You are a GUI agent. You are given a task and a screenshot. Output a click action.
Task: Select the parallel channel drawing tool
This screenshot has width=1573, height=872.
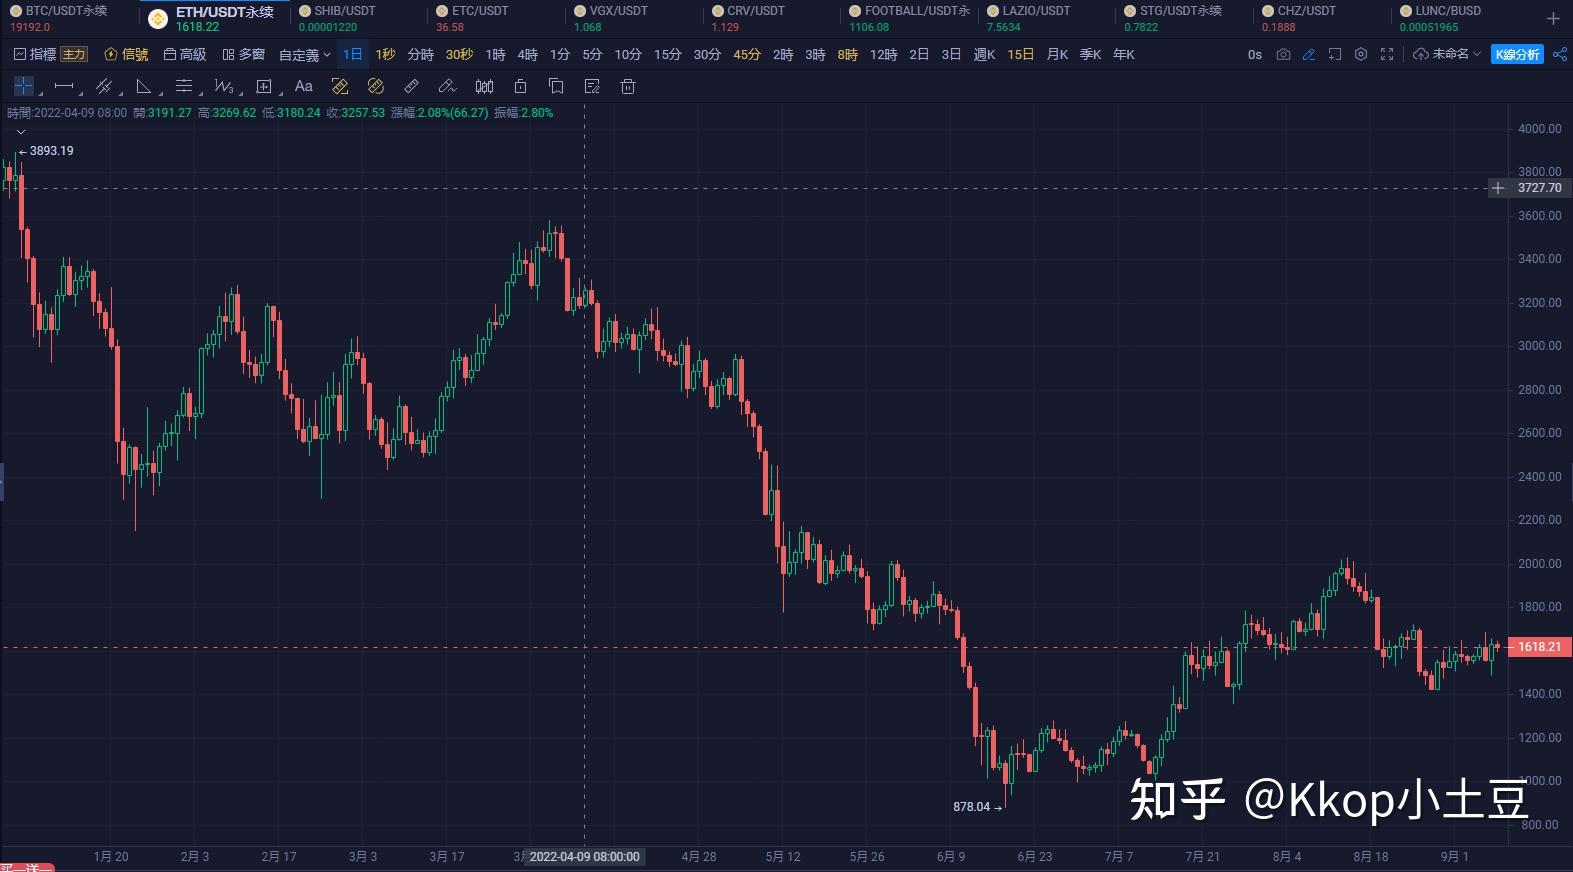[104, 86]
